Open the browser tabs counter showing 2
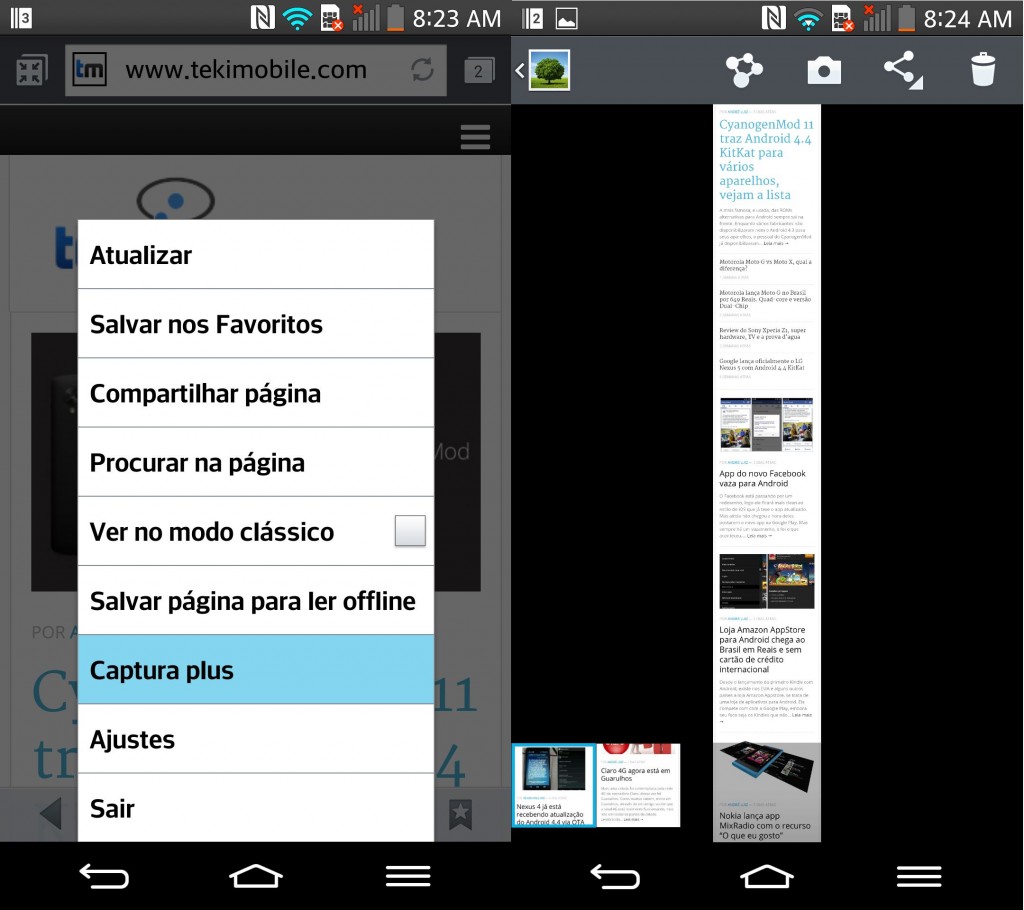The width and height of the screenshot is (1024, 910). pos(479,71)
